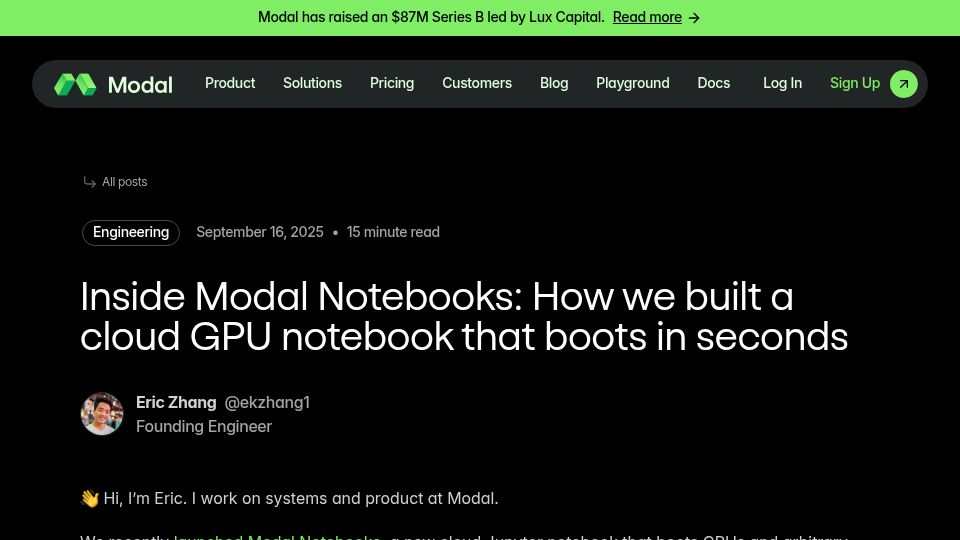Viewport: 960px width, 540px height.
Task: Click the author name Eric Zhang
Action: click(176, 403)
